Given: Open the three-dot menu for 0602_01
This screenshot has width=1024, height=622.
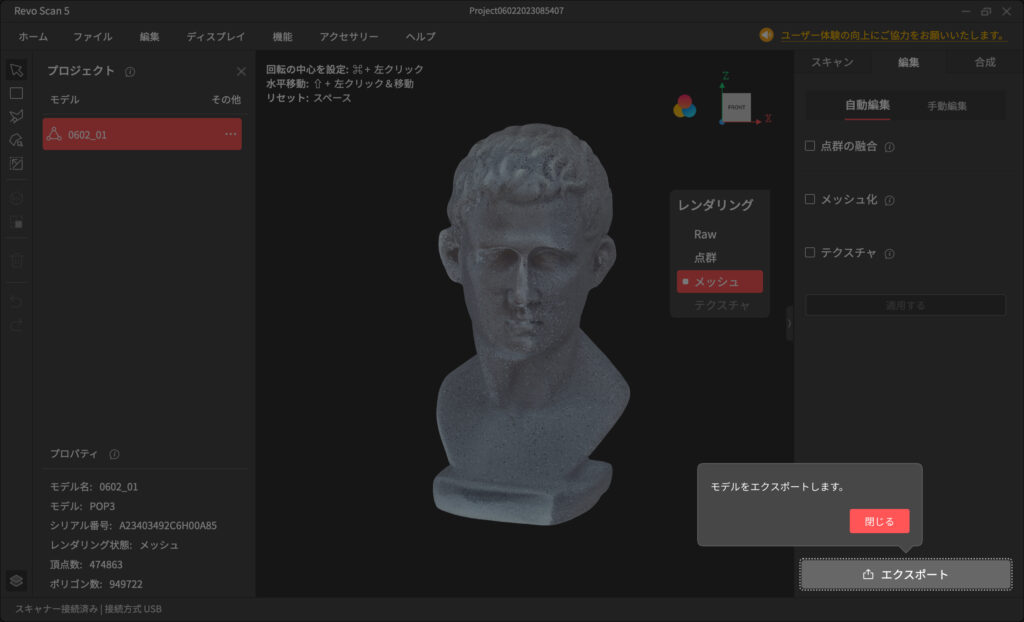Looking at the screenshot, I should tap(231, 134).
